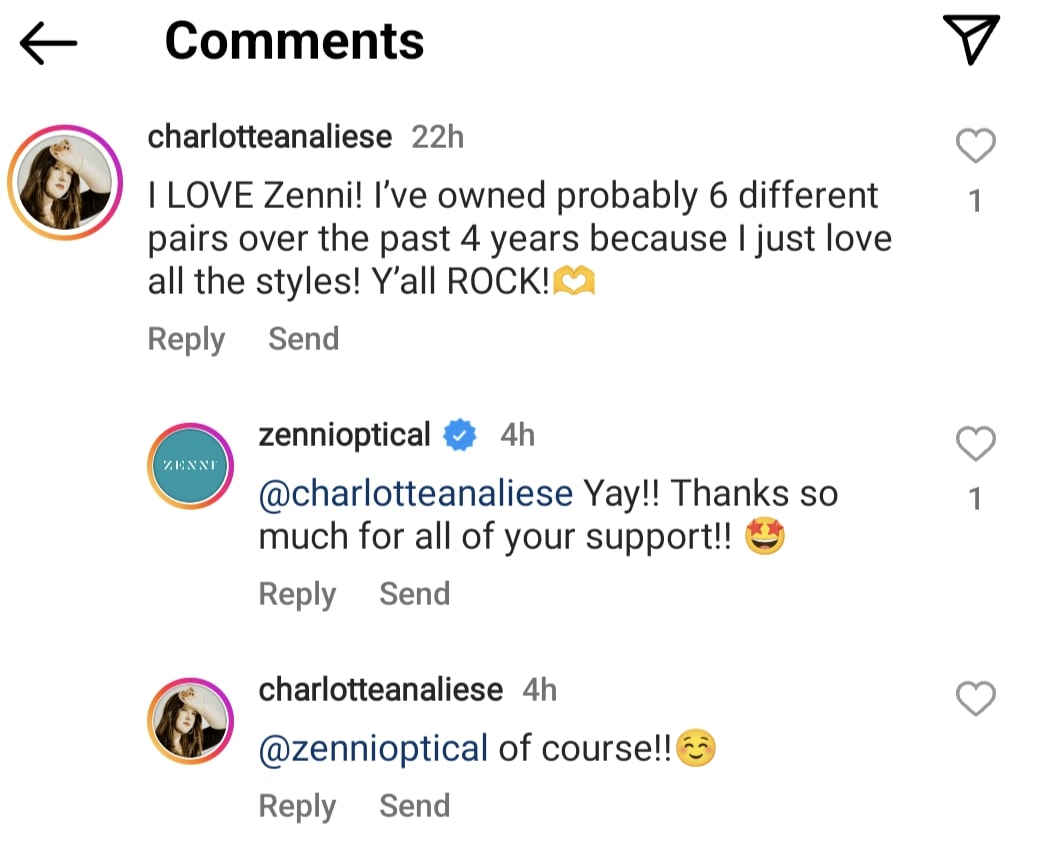Click the 4h timestamp on zennioptical's reply
This screenshot has width=1041, height=848.
(517, 434)
